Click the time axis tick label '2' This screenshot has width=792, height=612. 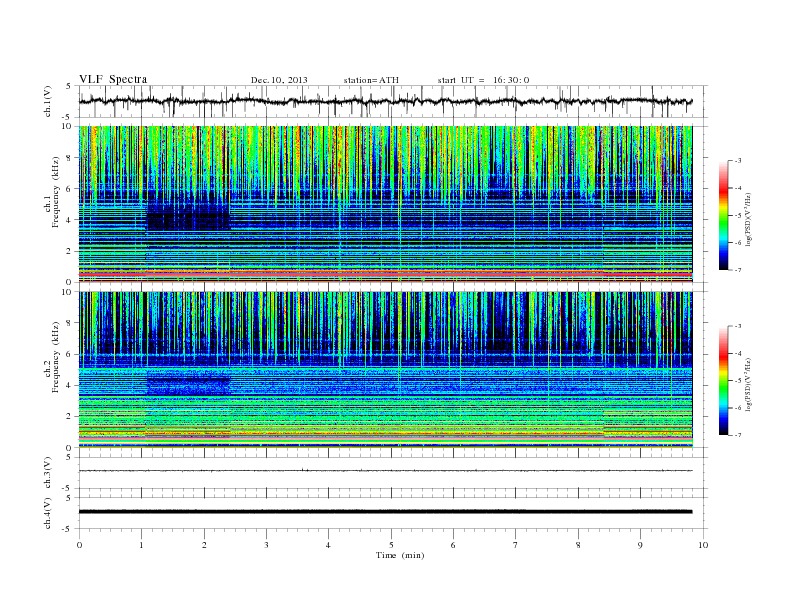(204, 545)
